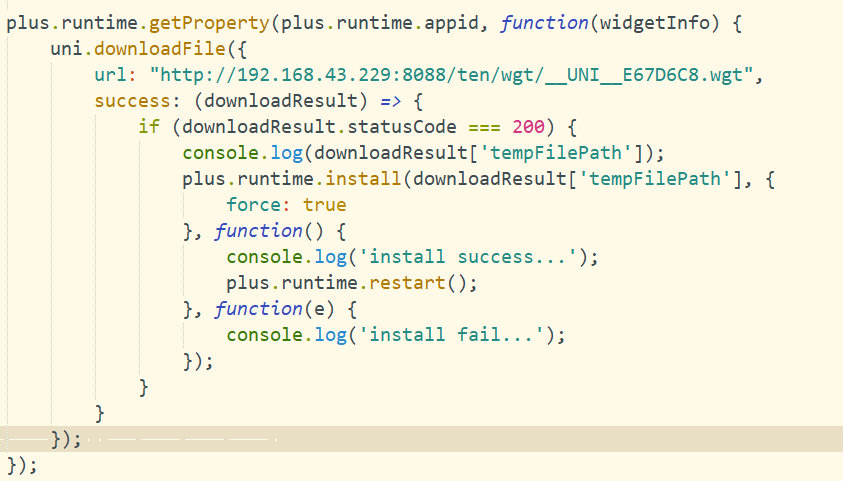Click the install method name
The image size is (843, 481).
pyautogui.click(x=363, y=179)
